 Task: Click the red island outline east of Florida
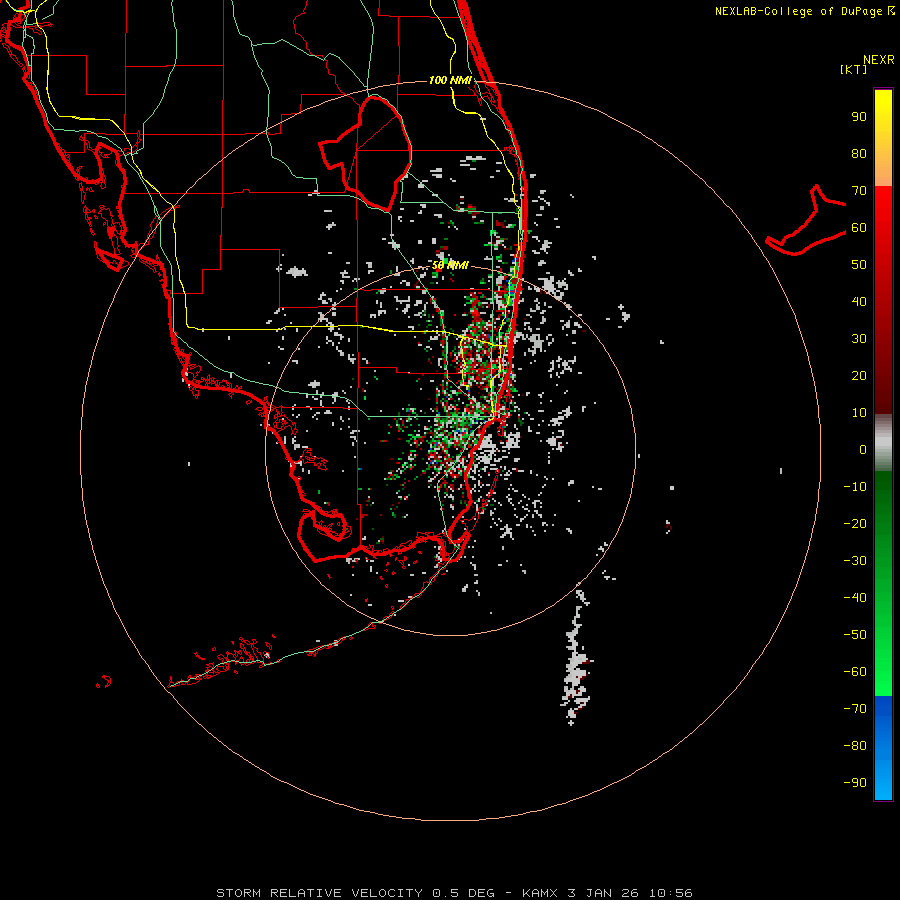click(x=805, y=220)
